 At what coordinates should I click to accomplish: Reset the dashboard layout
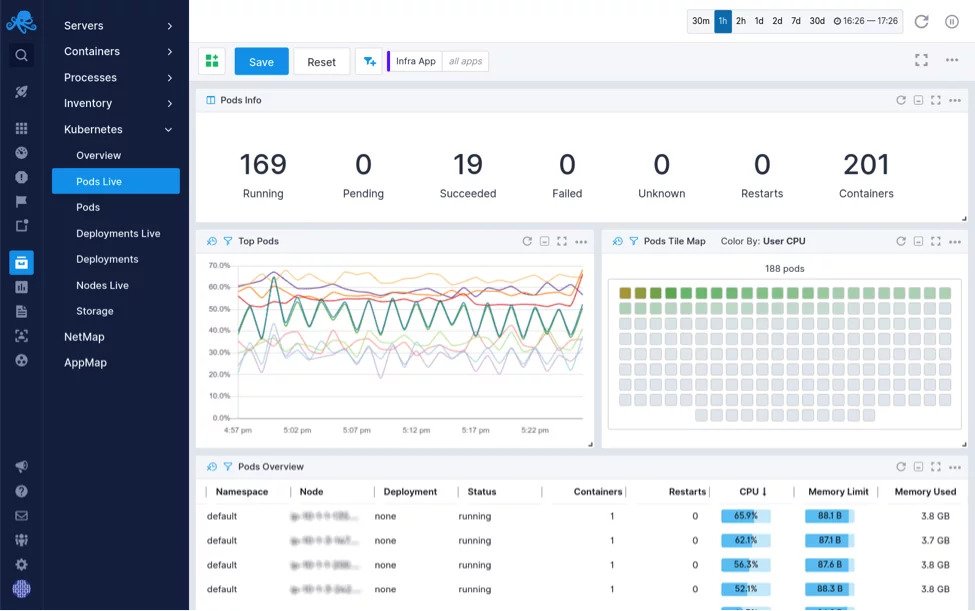pyautogui.click(x=321, y=61)
